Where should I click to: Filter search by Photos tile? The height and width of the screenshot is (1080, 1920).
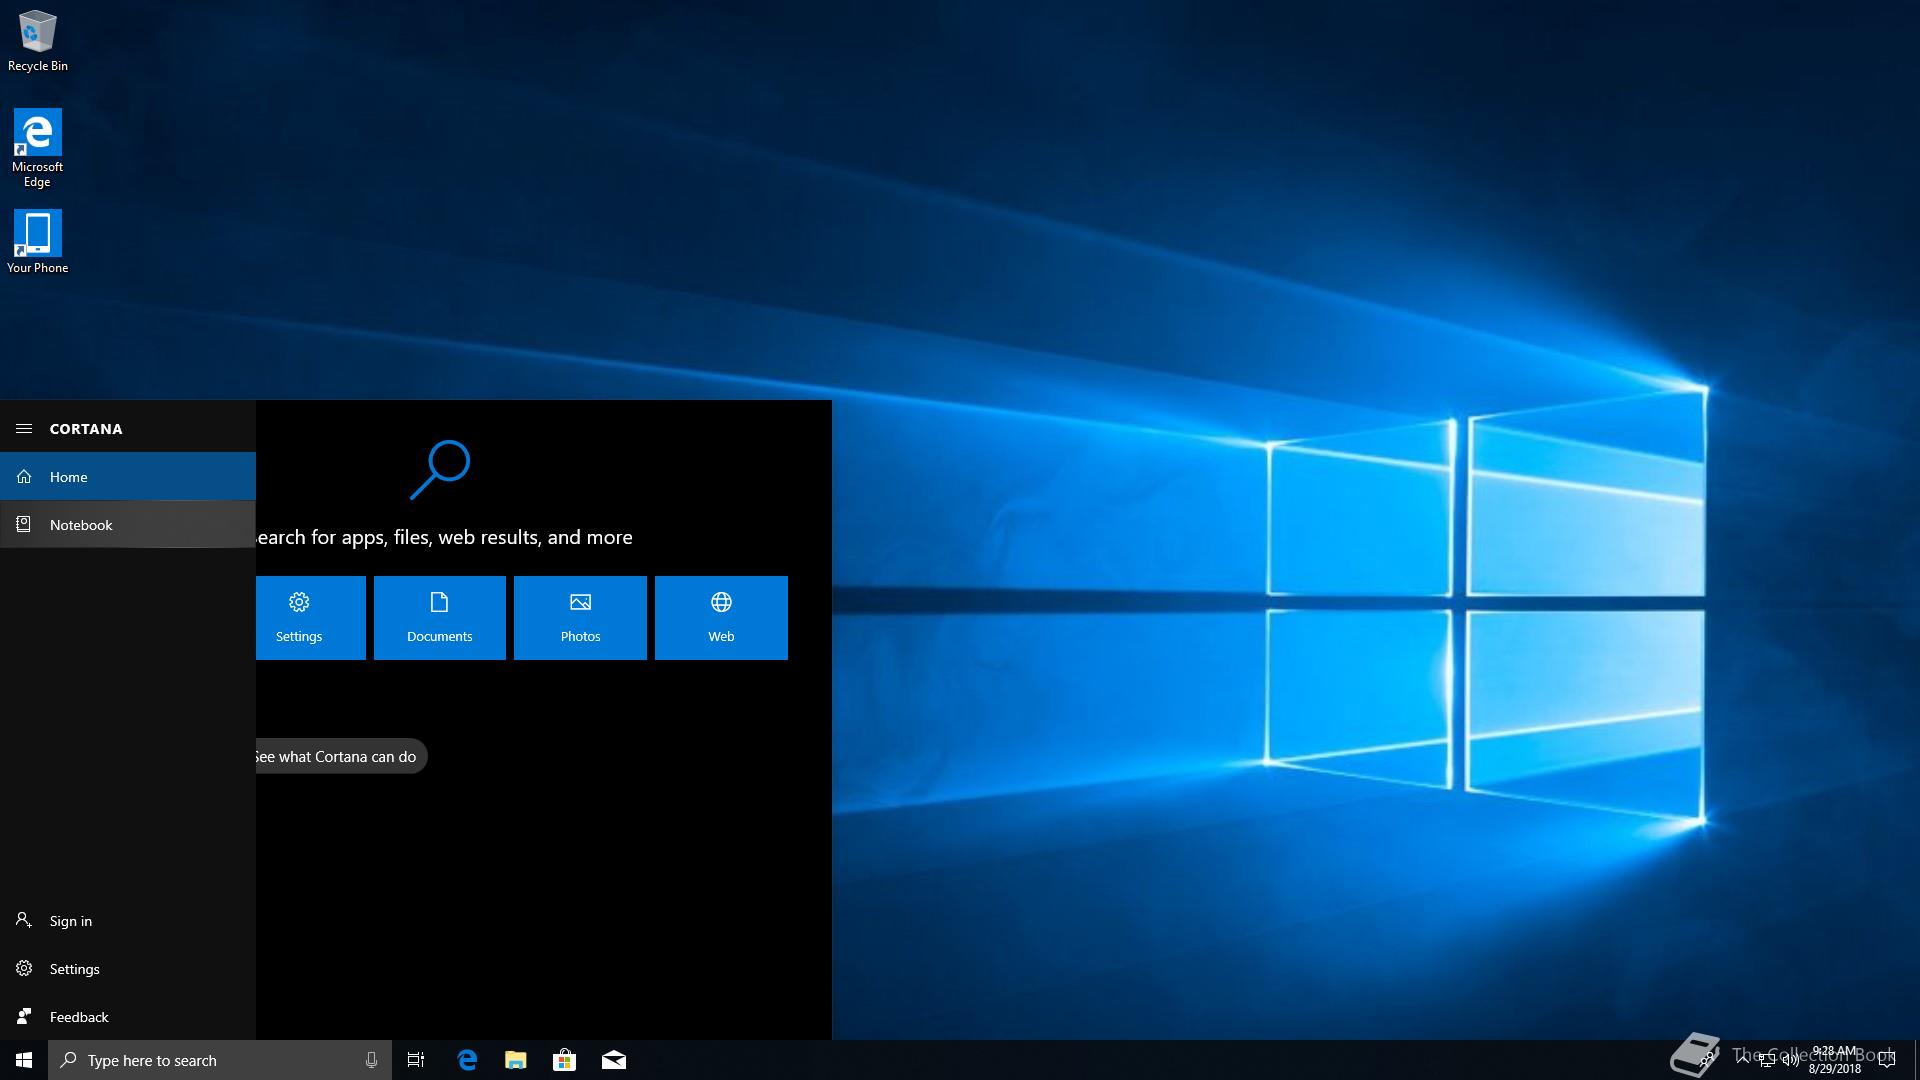[x=580, y=618]
